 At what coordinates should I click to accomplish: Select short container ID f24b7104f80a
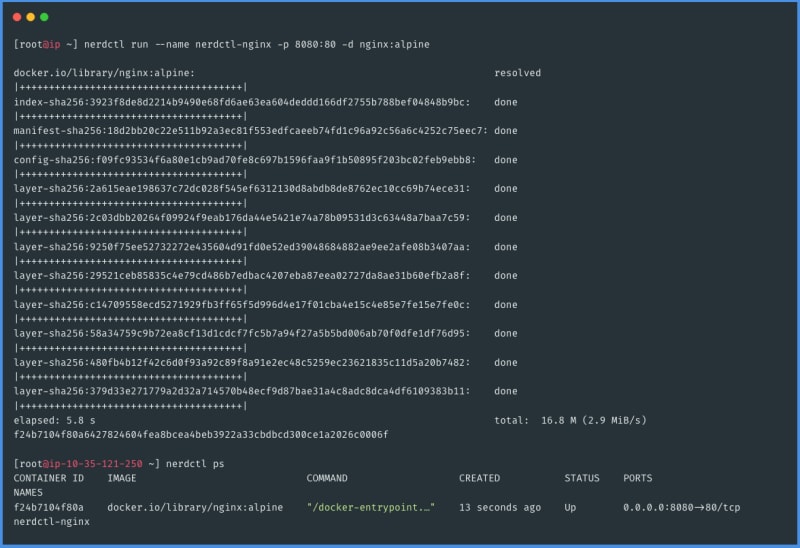pyautogui.click(x=49, y=507)
